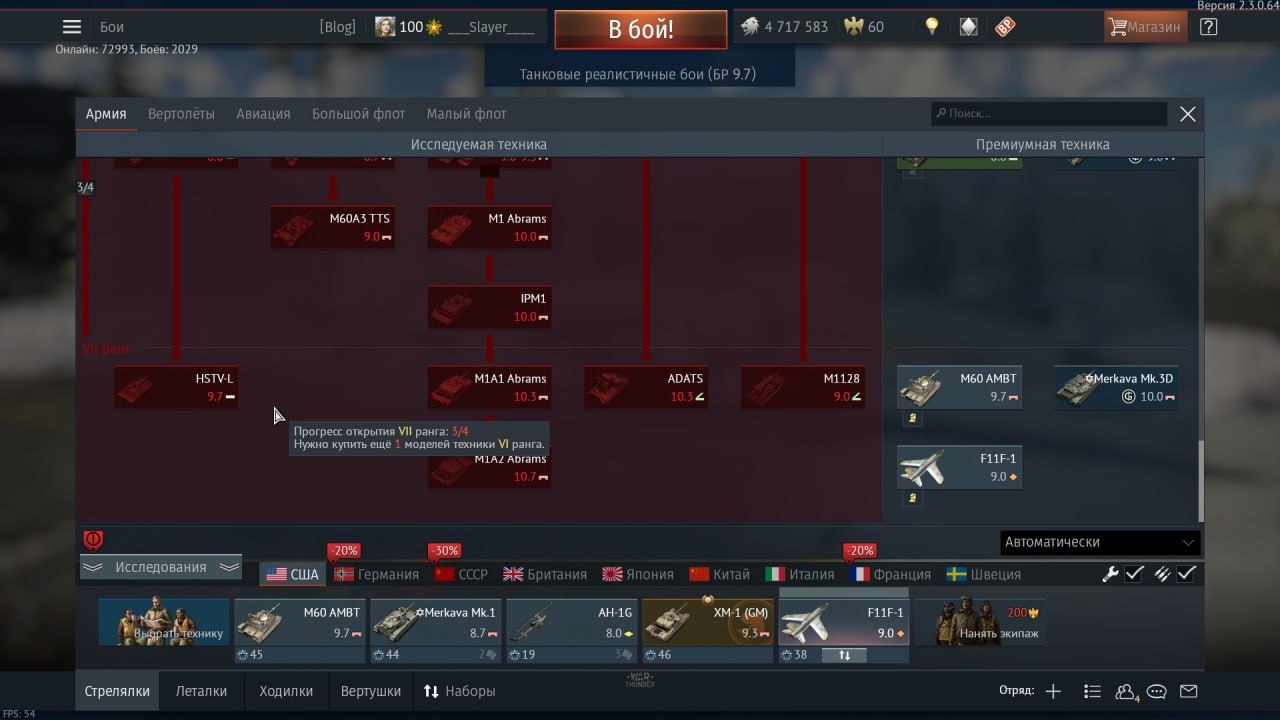Select the Леталки preset
The width and height of the screenshot is (1280, 720).
coord(201,691)
